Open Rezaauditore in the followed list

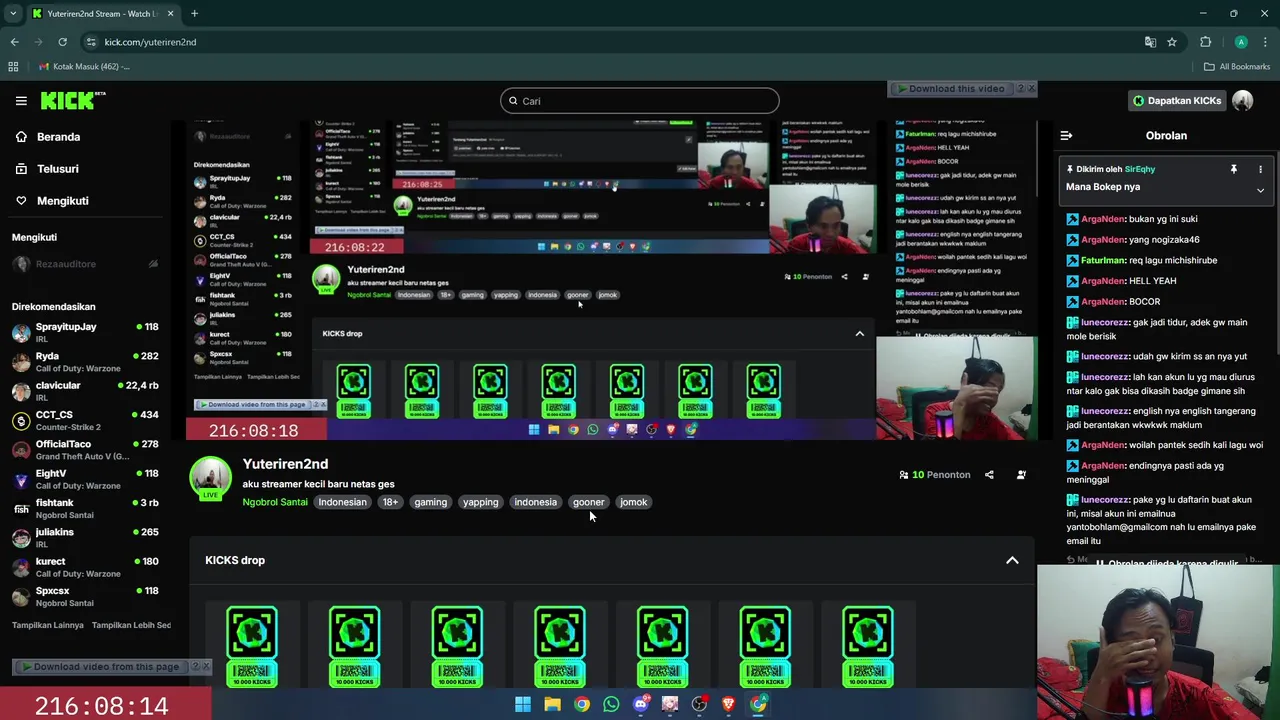tap(85, 264)
